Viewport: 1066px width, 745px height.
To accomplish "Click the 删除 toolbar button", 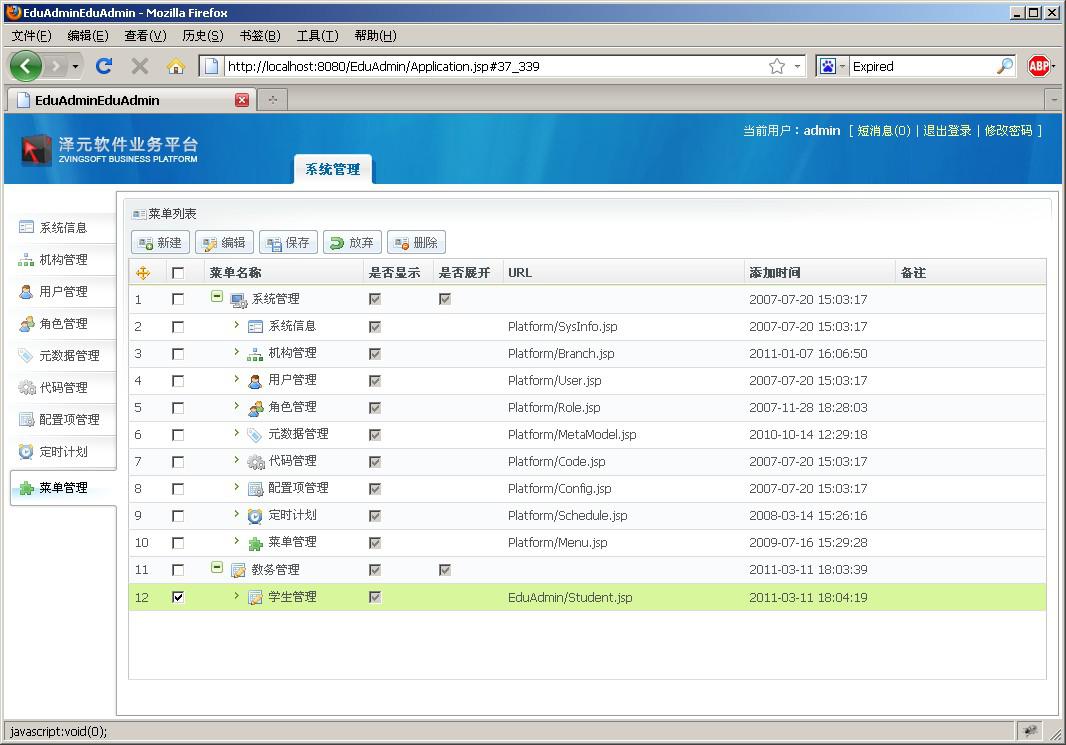I will tap(416, 242).
